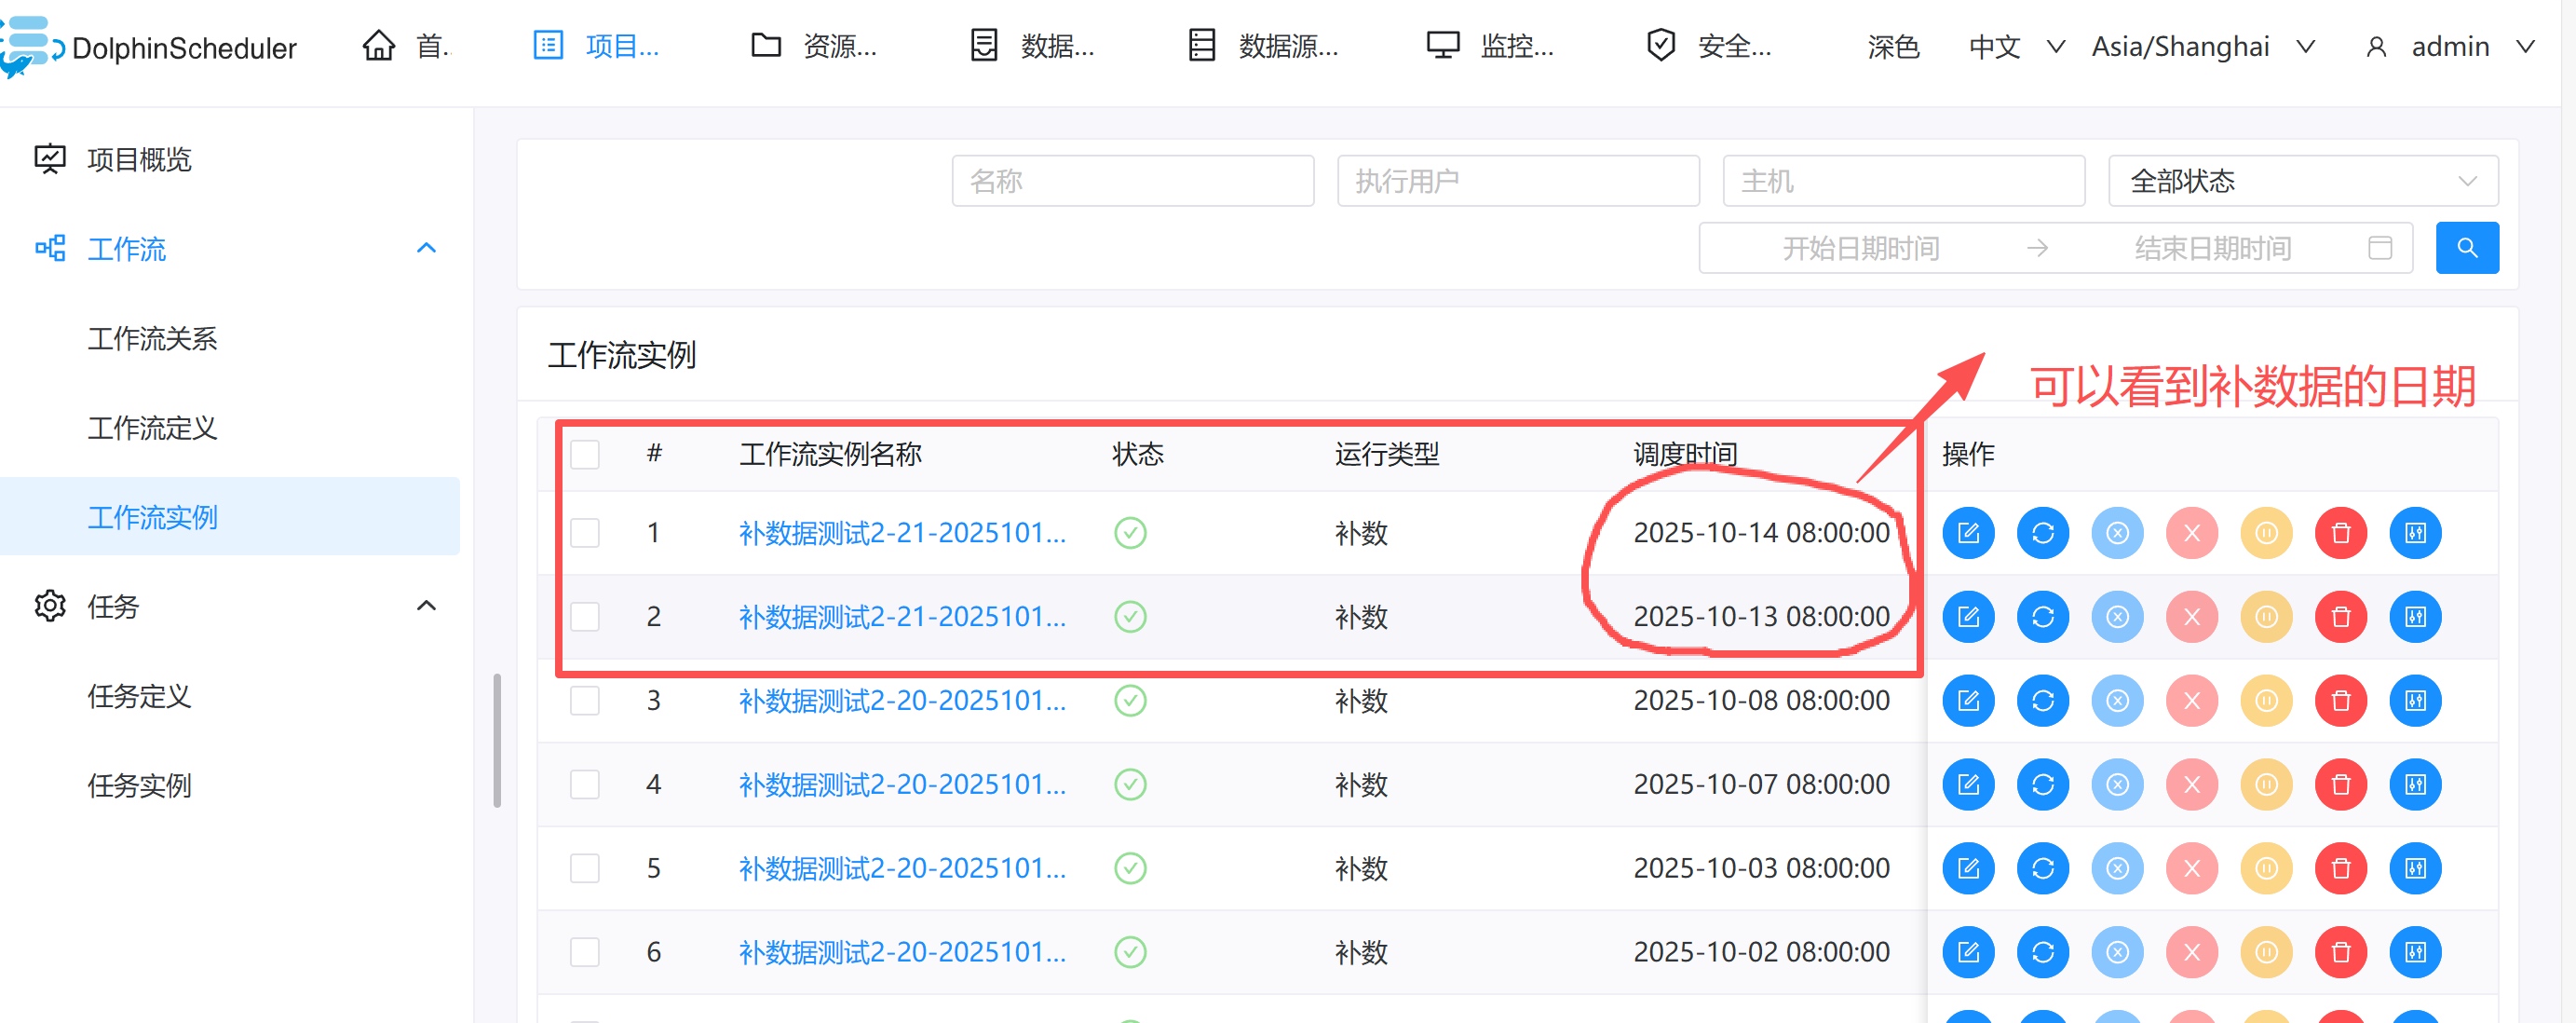This screenshot has width=2576, height=1023.
Task: Check the checkbox for row 5
Action: (x=585, y=869)
